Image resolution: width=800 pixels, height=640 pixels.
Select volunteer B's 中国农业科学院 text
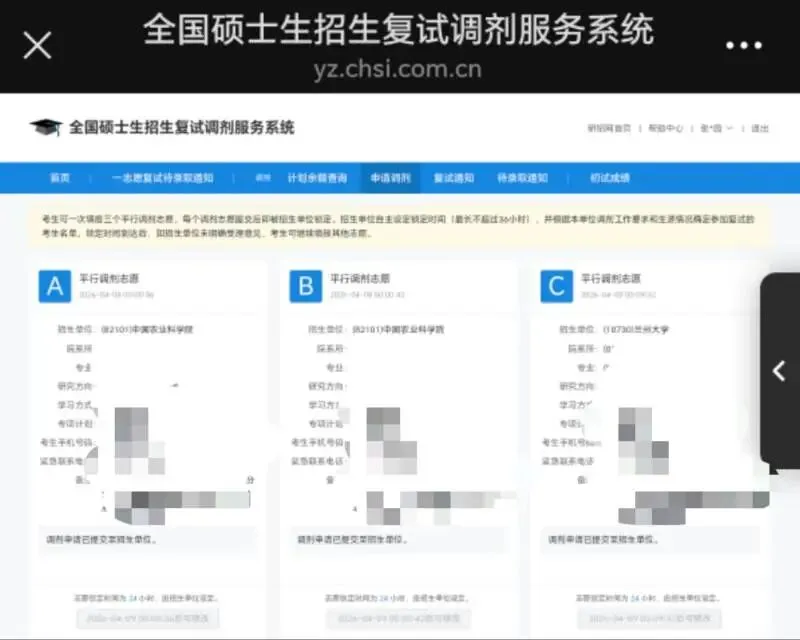413,330
